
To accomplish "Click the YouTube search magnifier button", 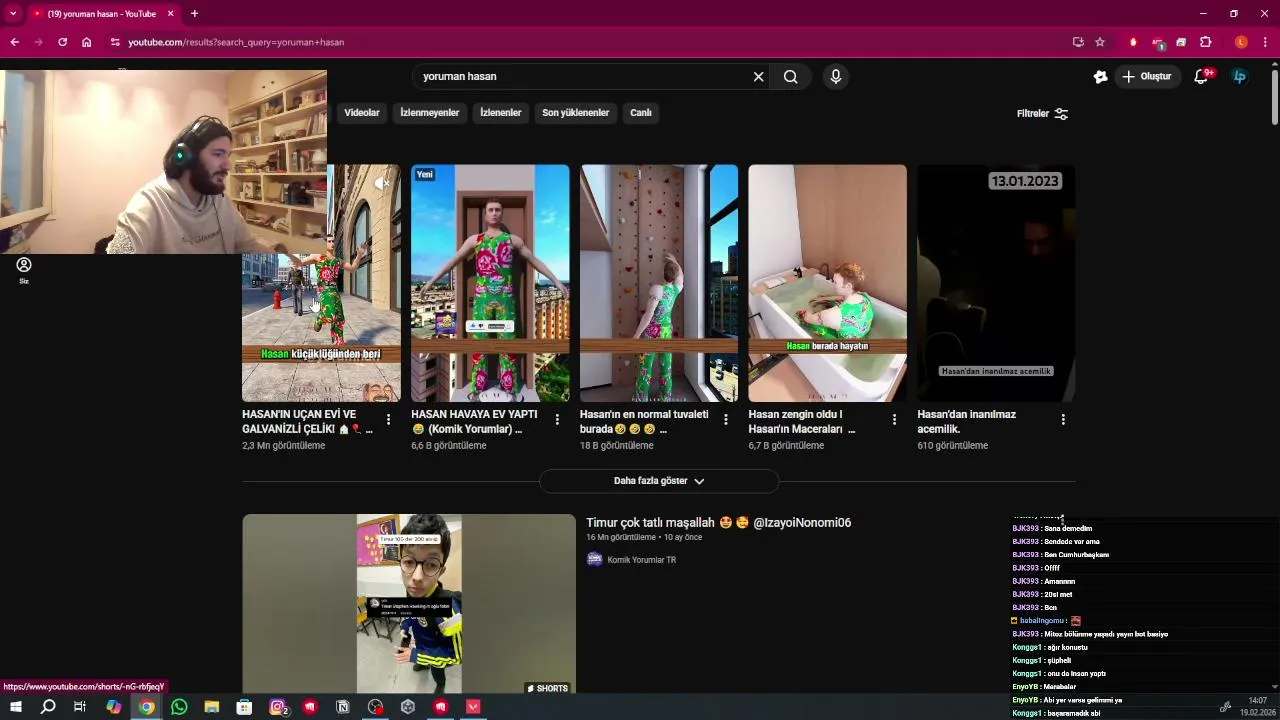I will 790,77.
